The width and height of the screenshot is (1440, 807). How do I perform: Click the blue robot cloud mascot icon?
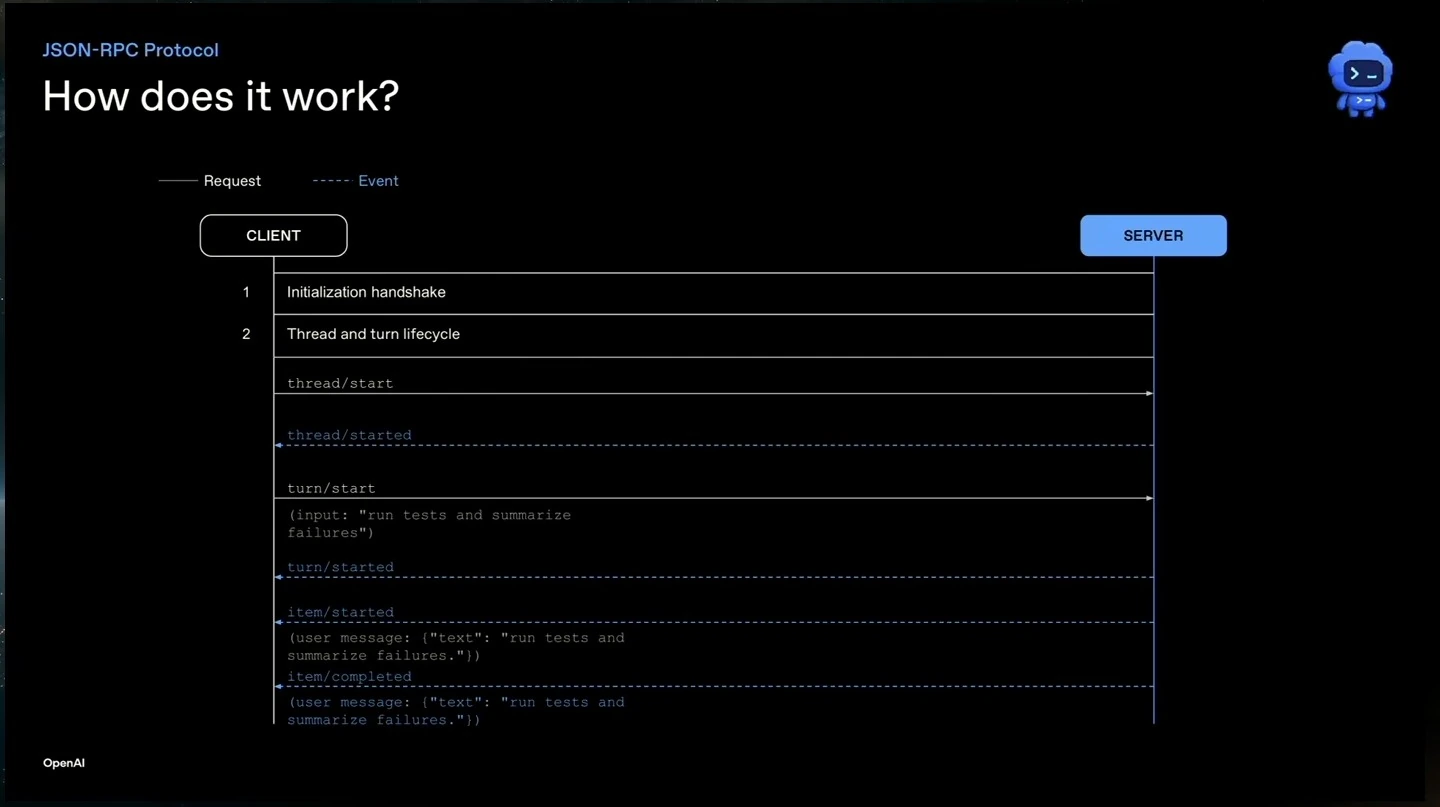(1360, 79)
